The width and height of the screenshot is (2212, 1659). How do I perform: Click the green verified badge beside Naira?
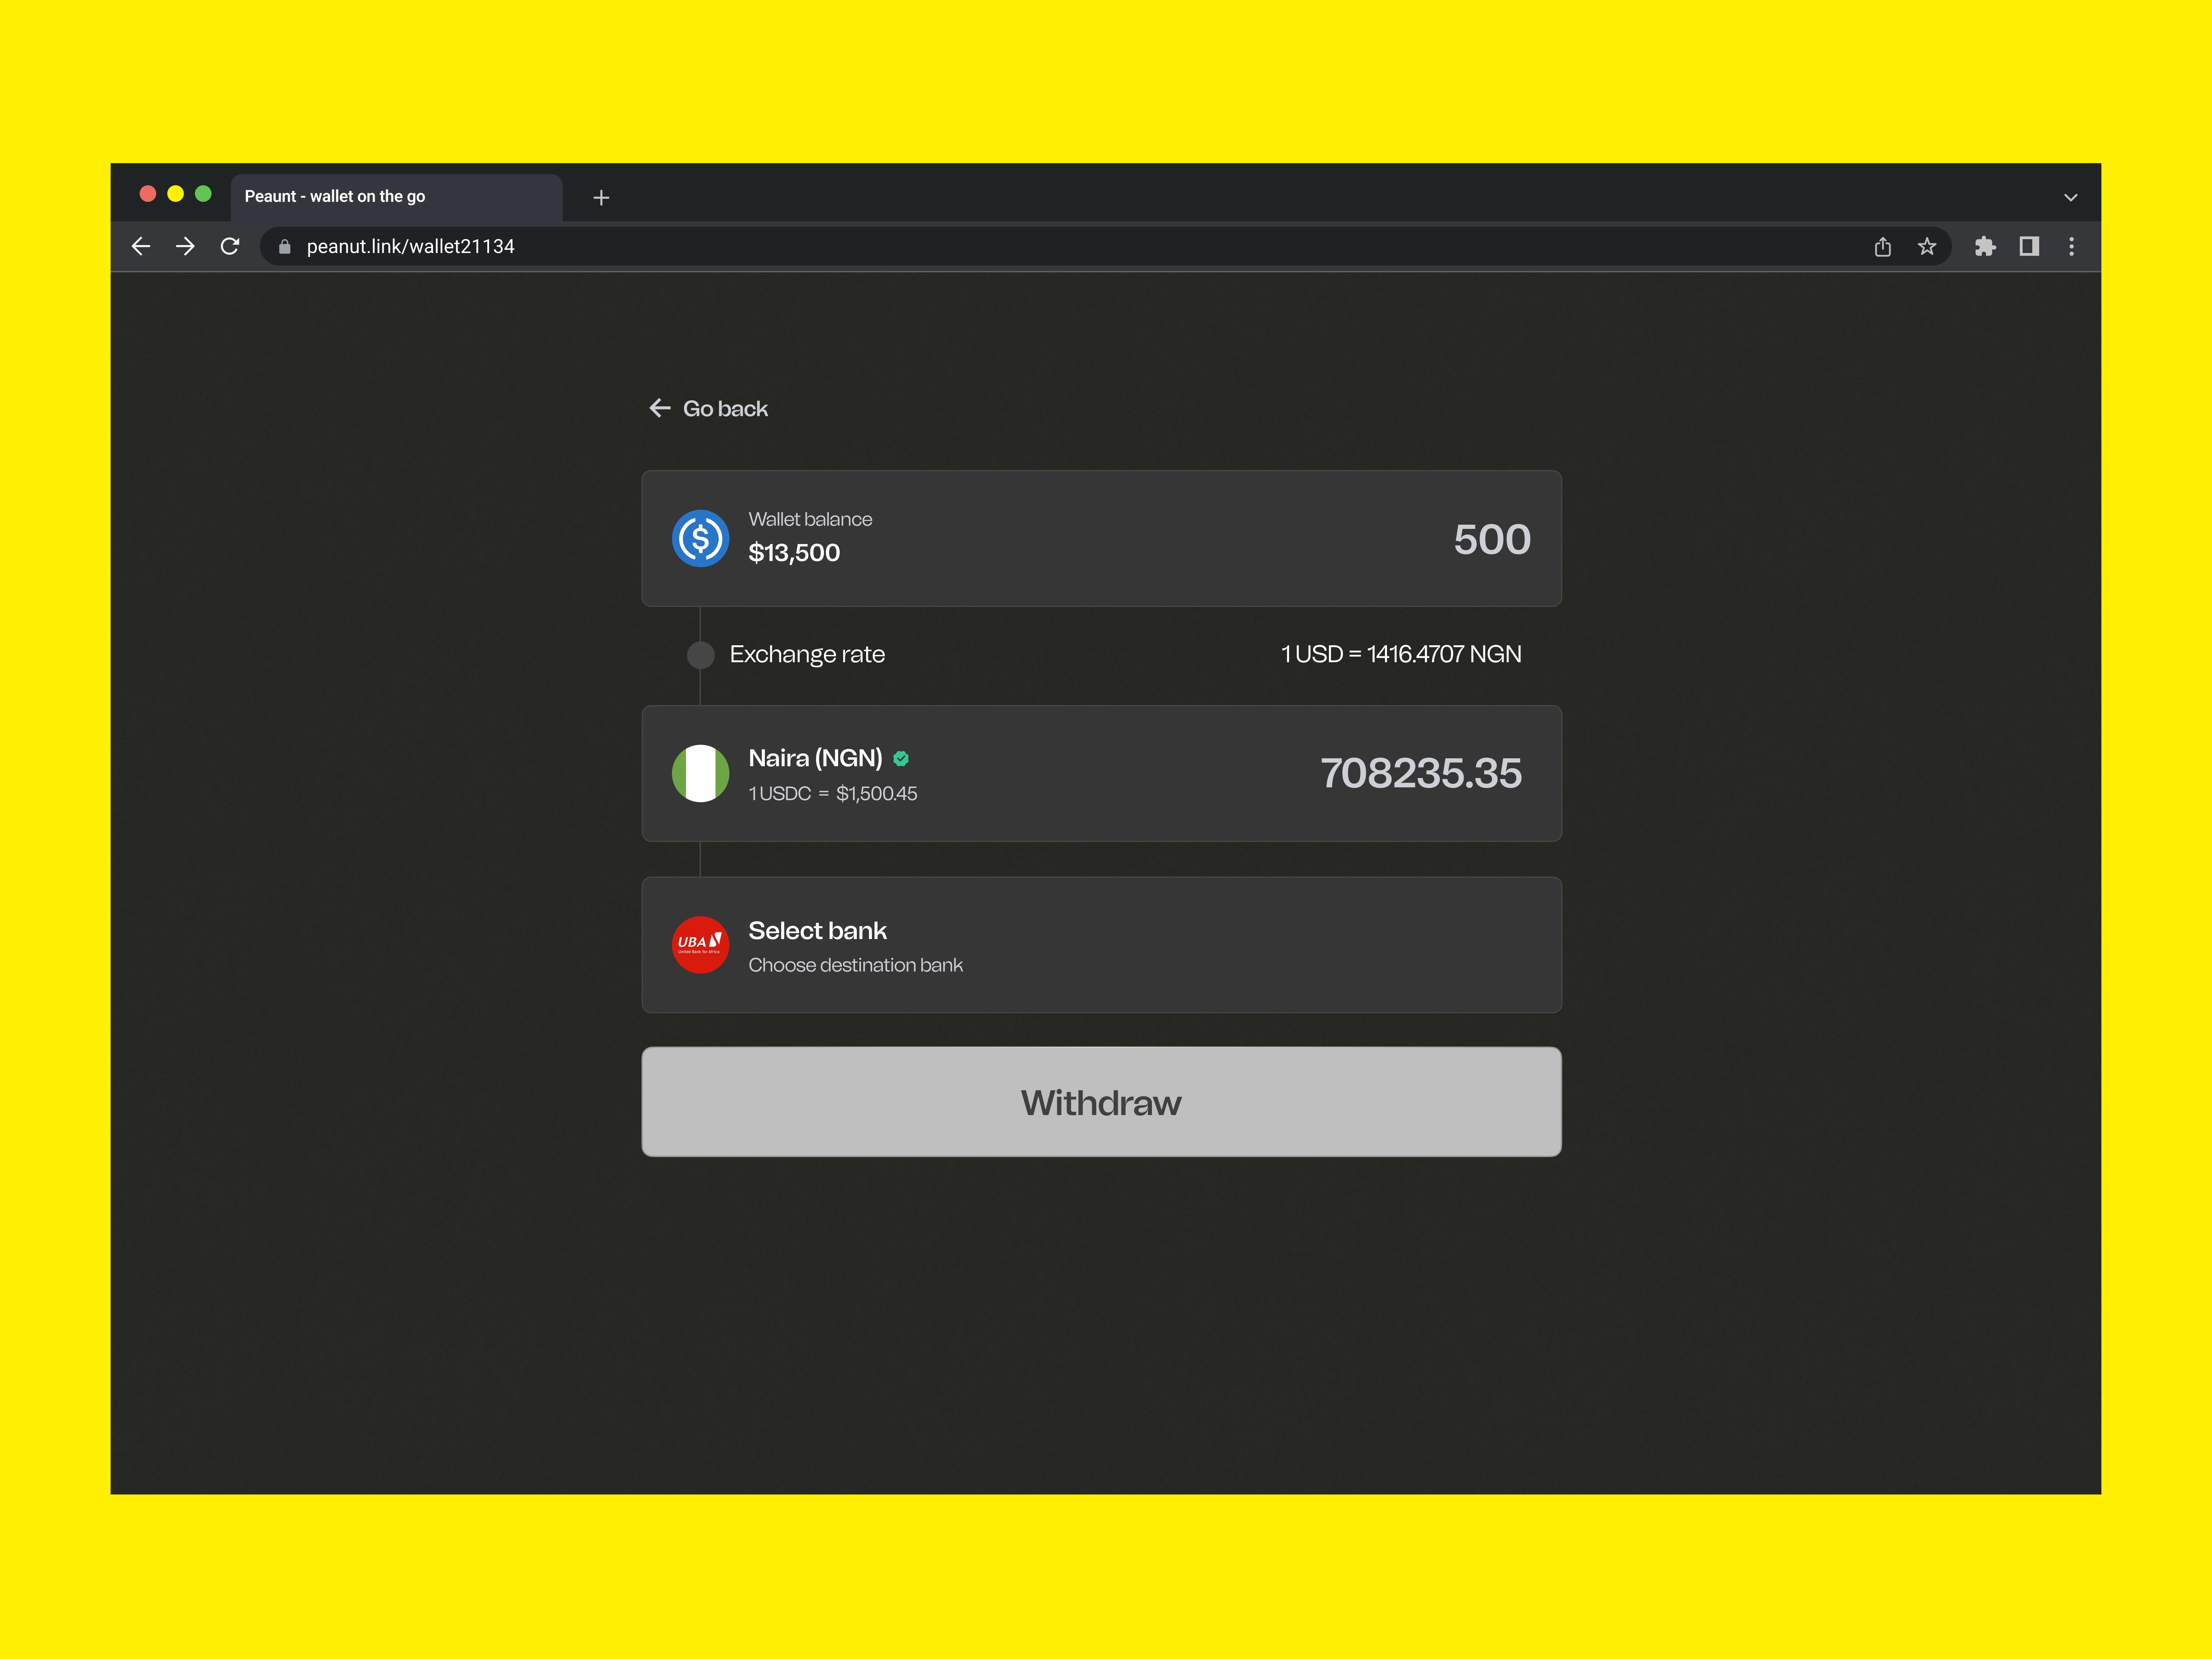pos(901,759)
